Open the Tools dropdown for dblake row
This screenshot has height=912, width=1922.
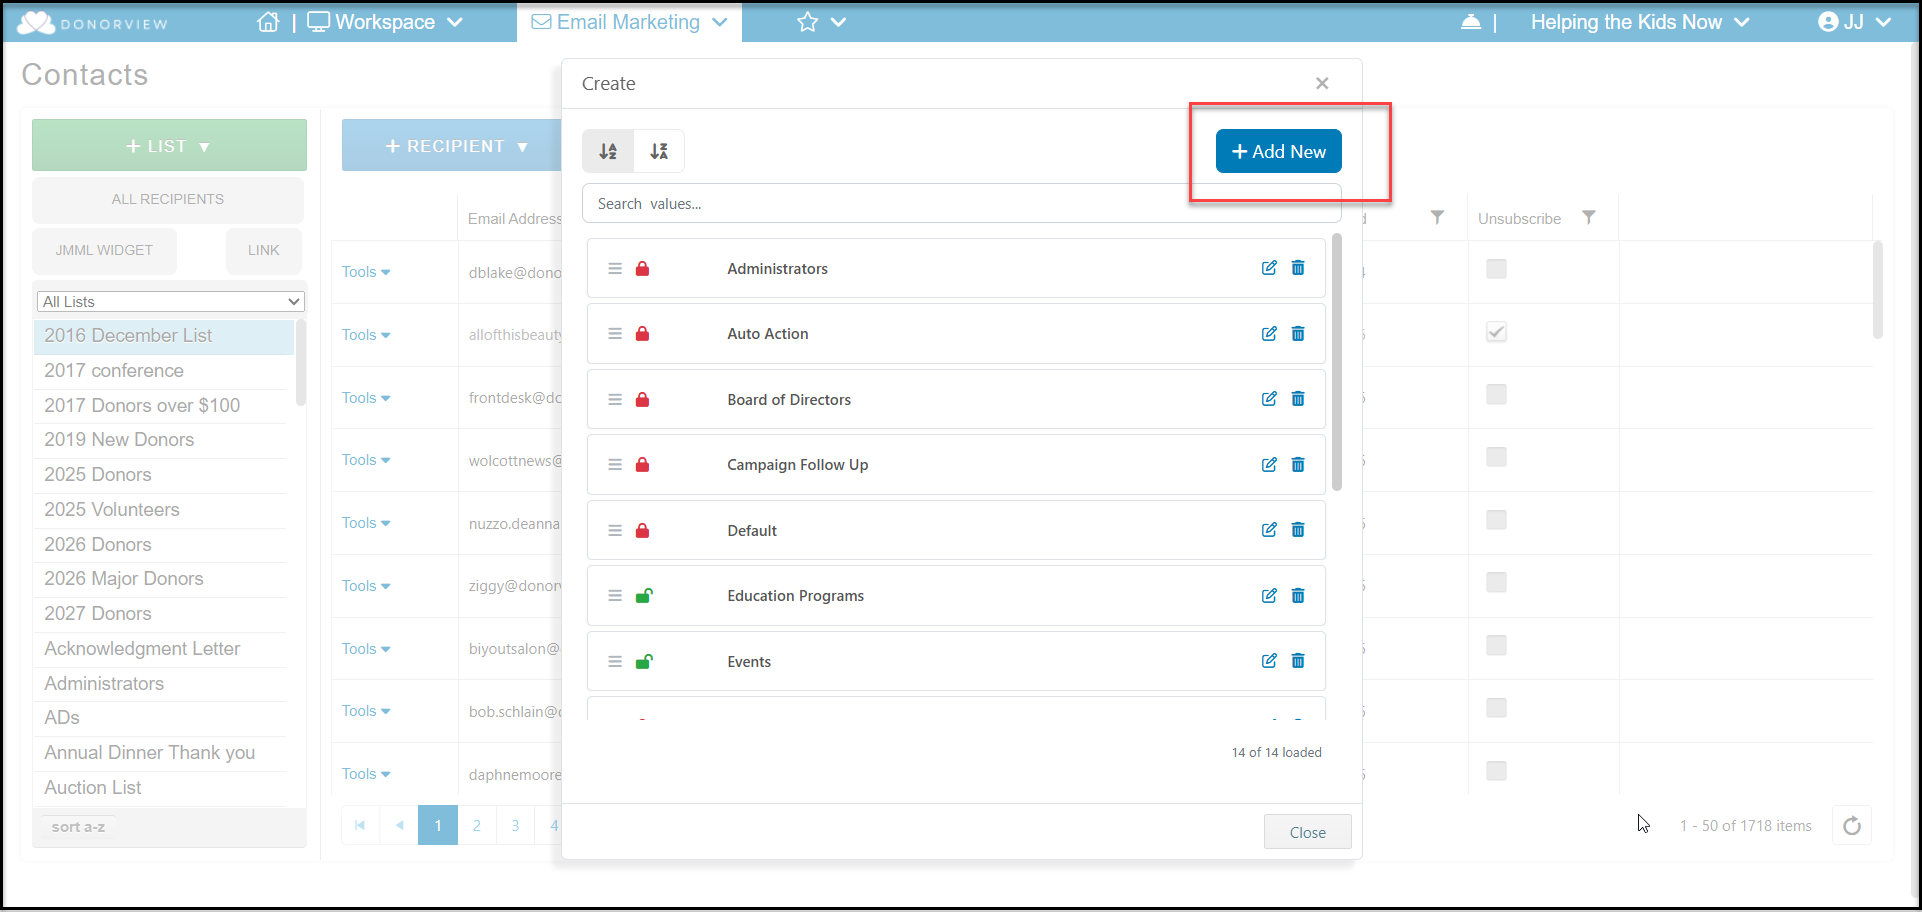366,272
